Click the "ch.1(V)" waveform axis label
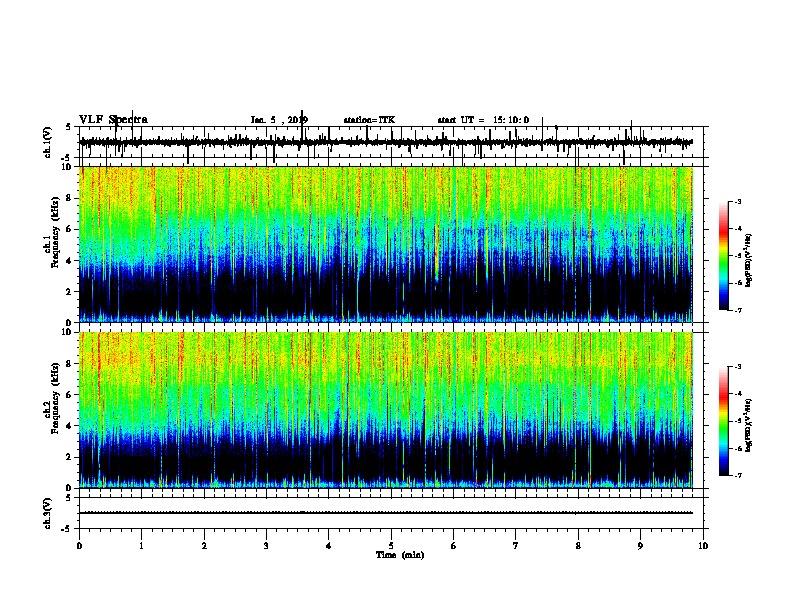 pos(48,142)
